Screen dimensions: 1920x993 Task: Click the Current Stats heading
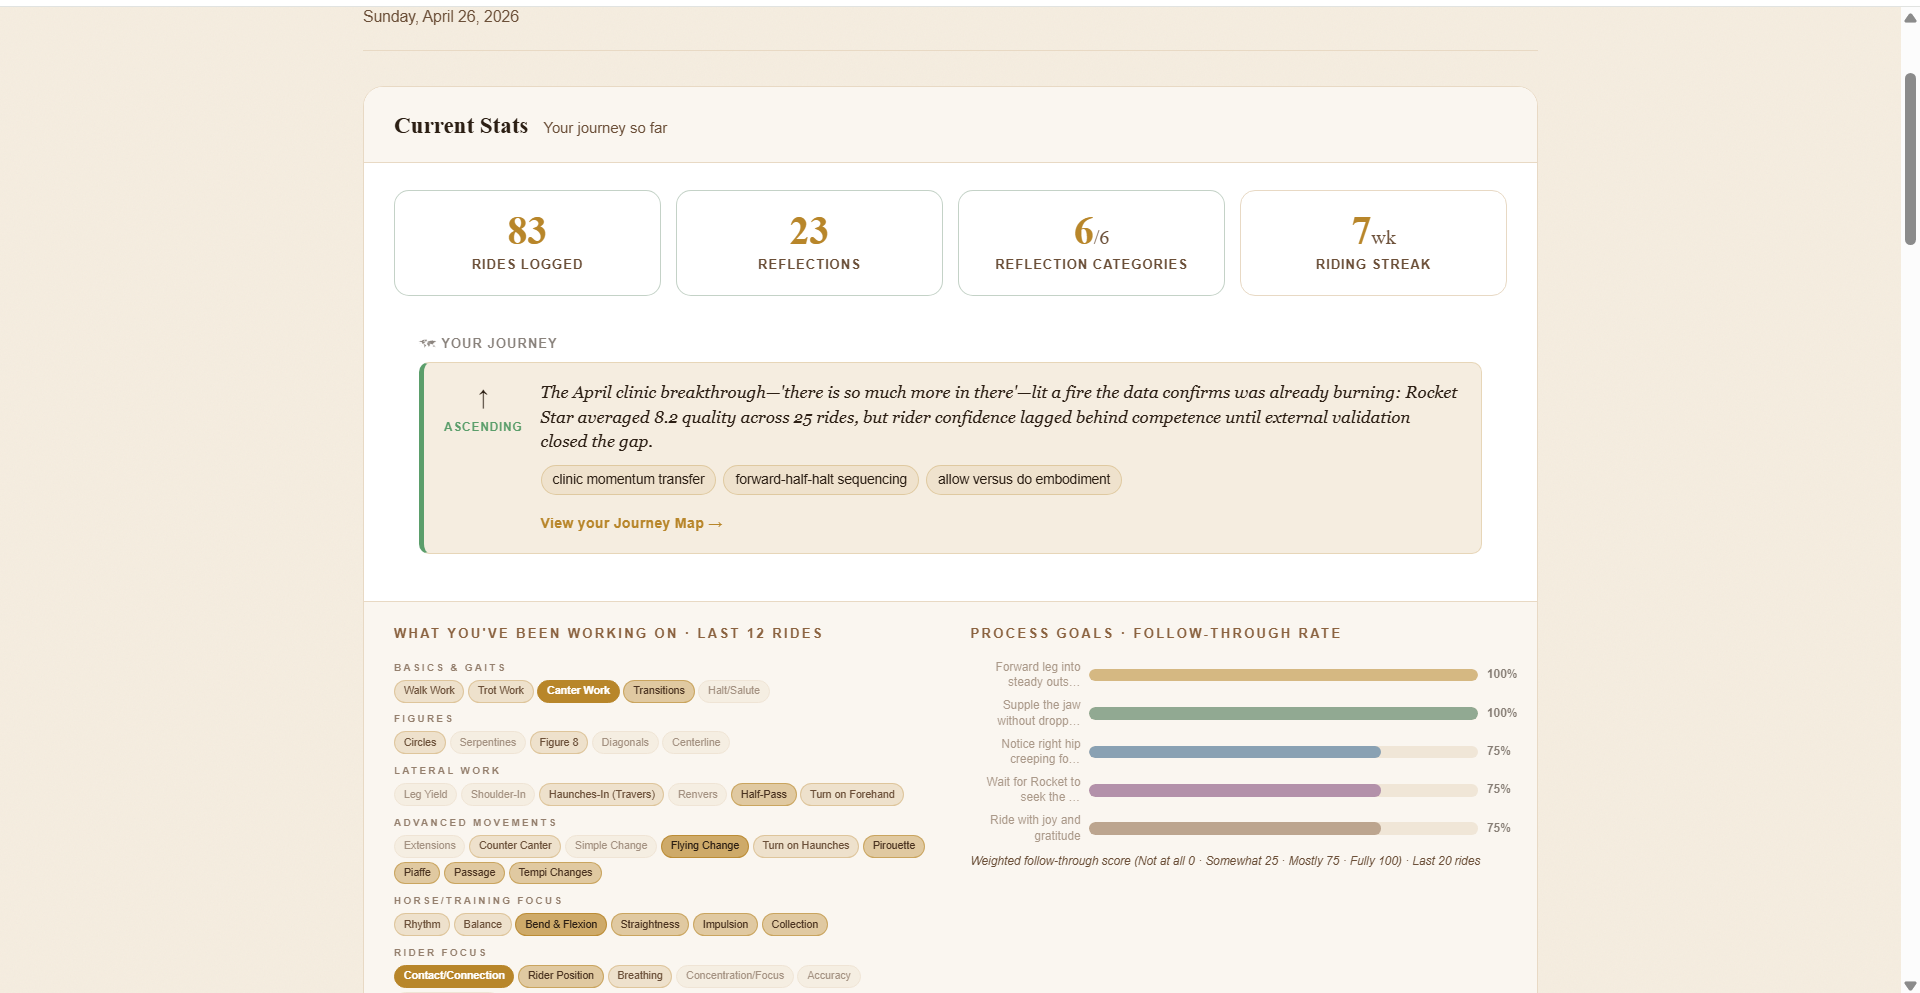461,126
